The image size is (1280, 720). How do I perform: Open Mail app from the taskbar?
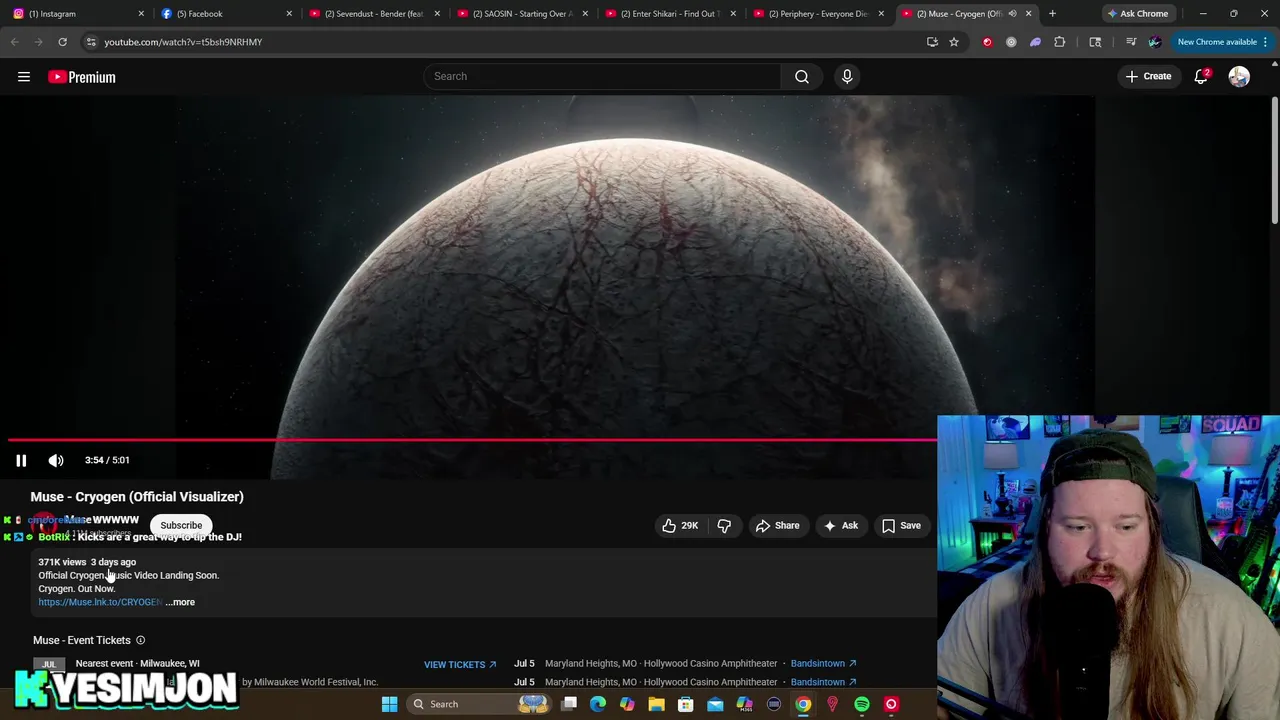pyautogui.click(x=715, y=704)
